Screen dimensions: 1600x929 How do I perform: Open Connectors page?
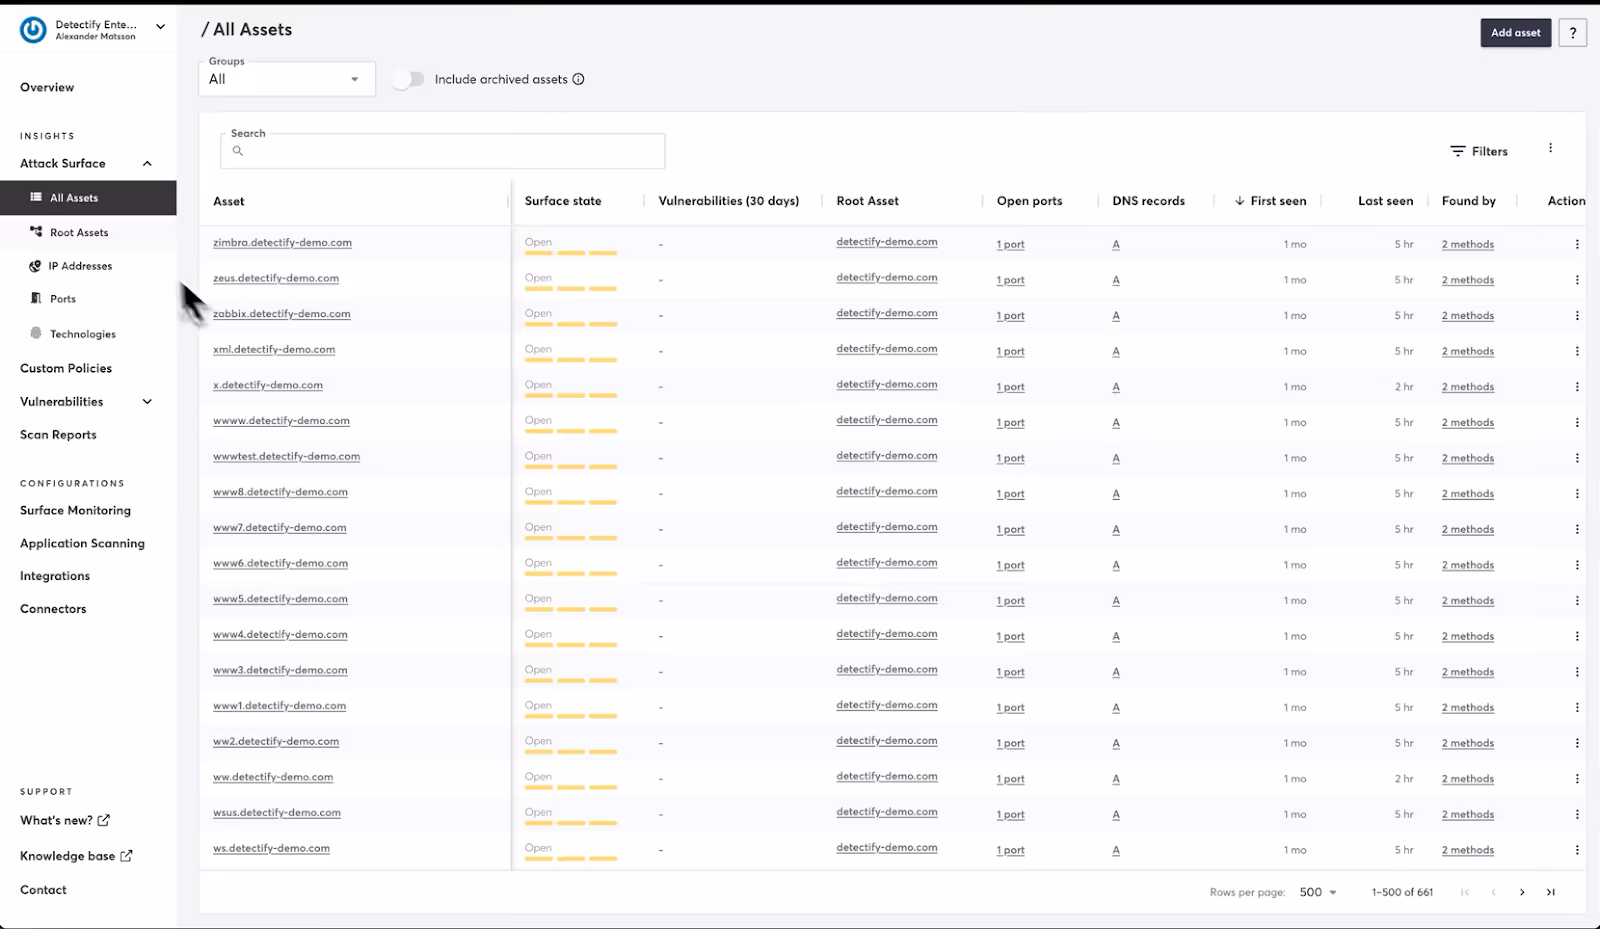(x=53, y=609)
